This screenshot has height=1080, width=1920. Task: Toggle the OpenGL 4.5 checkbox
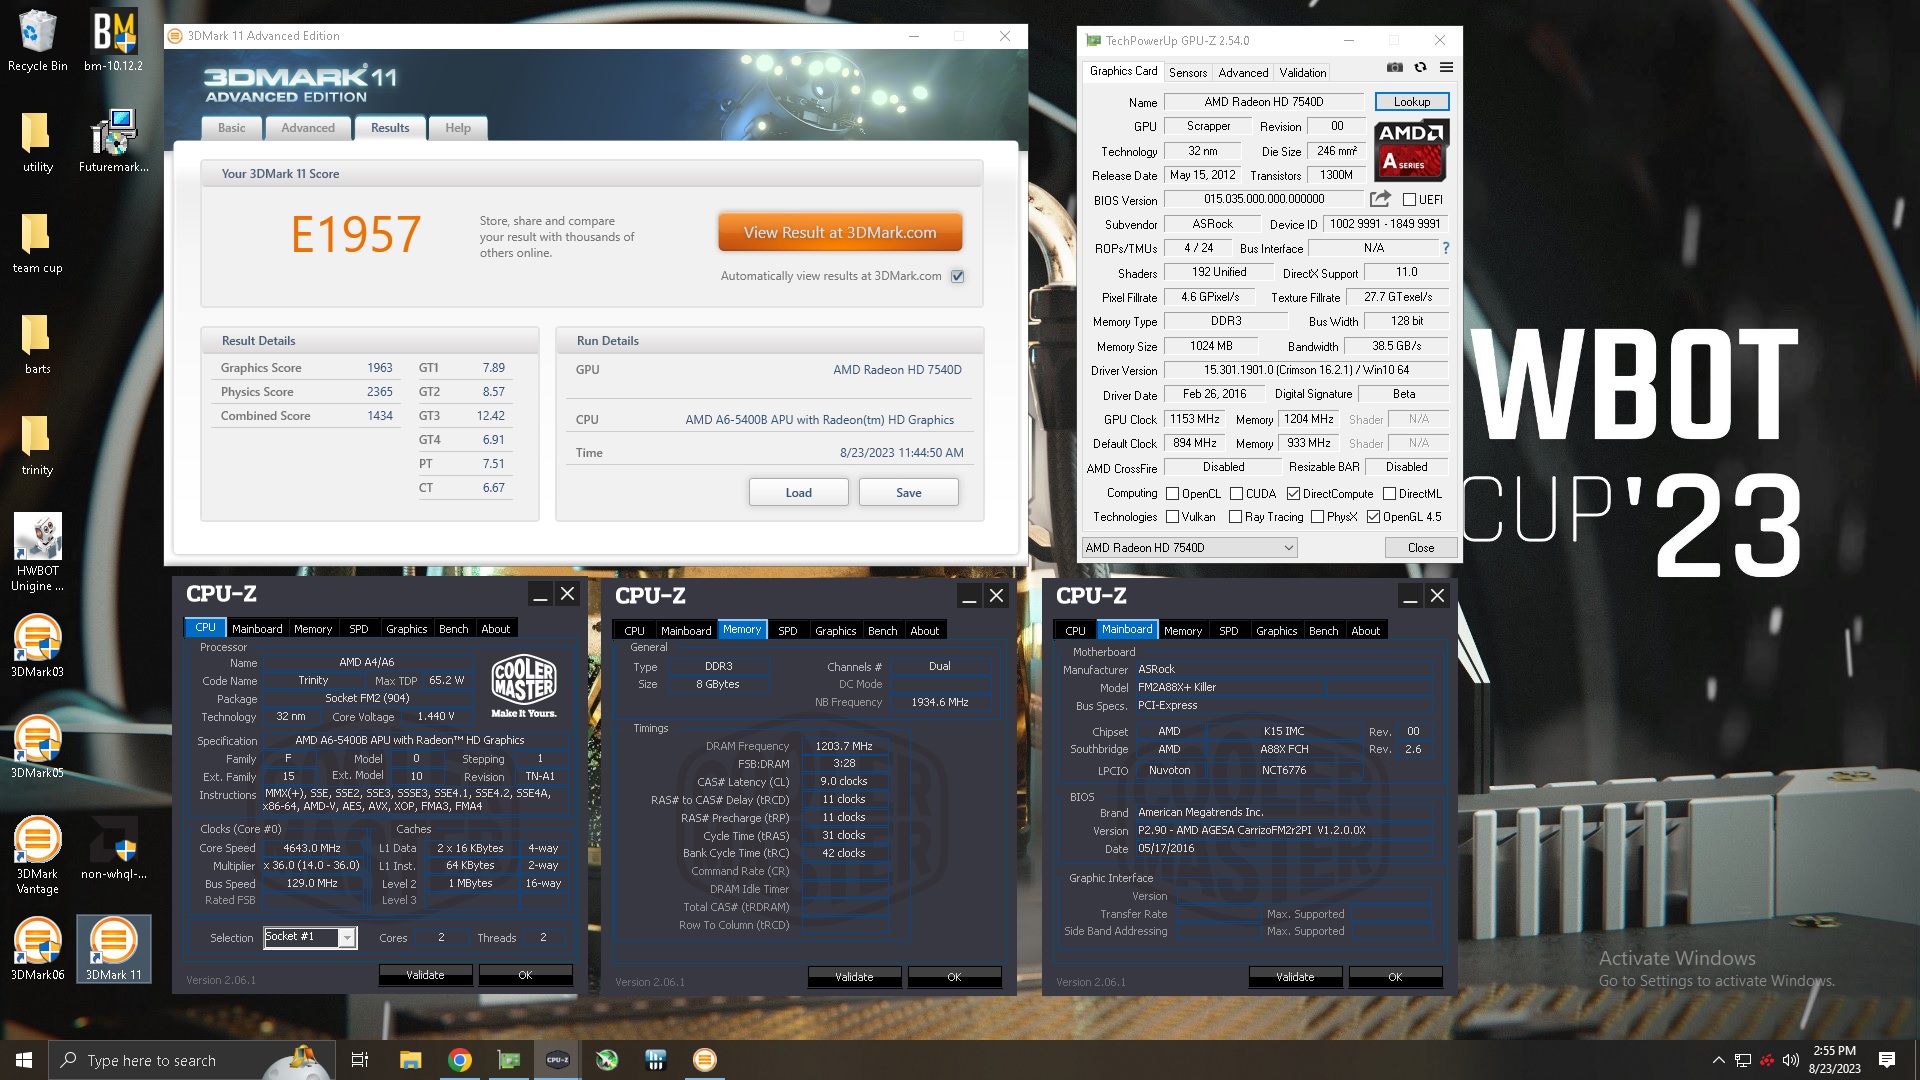1373,517
